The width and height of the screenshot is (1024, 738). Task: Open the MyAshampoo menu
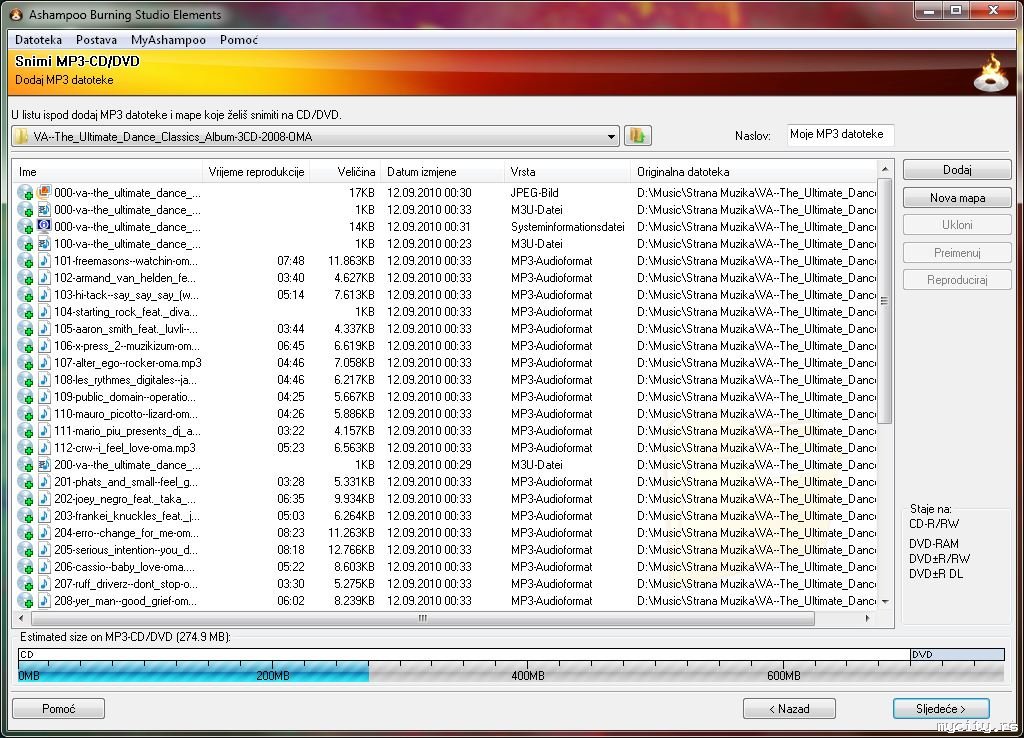pos(168,40)
